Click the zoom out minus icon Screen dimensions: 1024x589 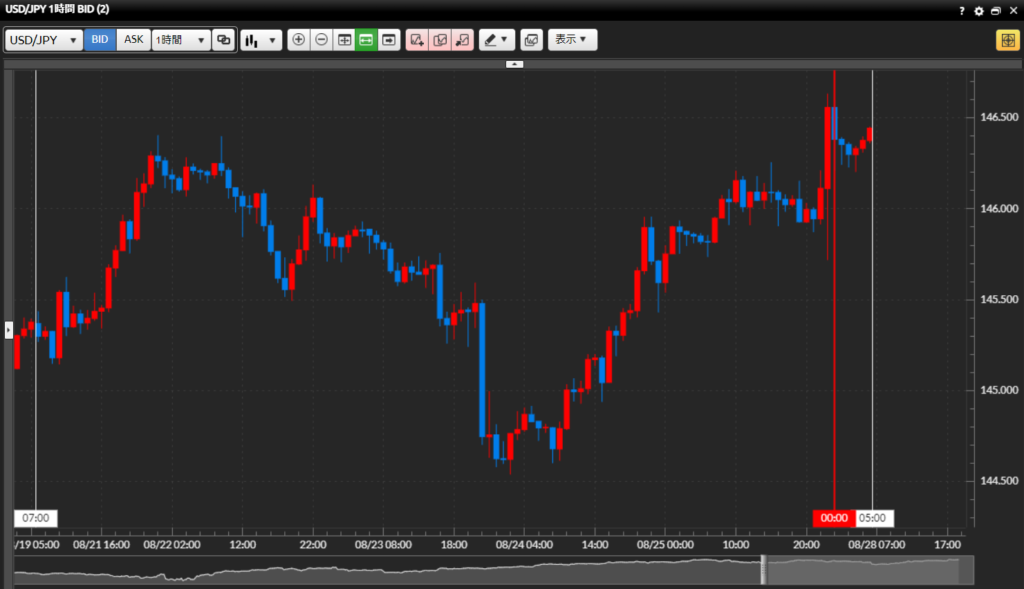pos(321,40)
